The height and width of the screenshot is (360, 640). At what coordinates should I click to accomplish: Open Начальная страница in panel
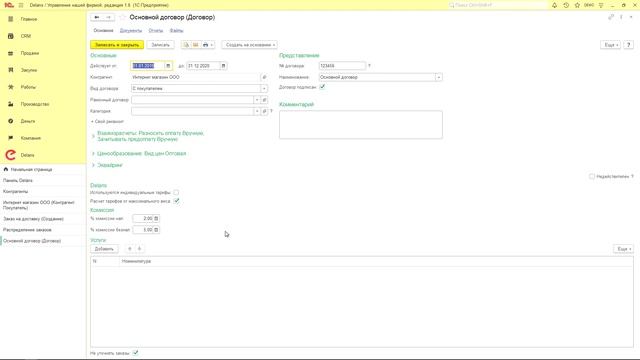[x=31, y=169]
